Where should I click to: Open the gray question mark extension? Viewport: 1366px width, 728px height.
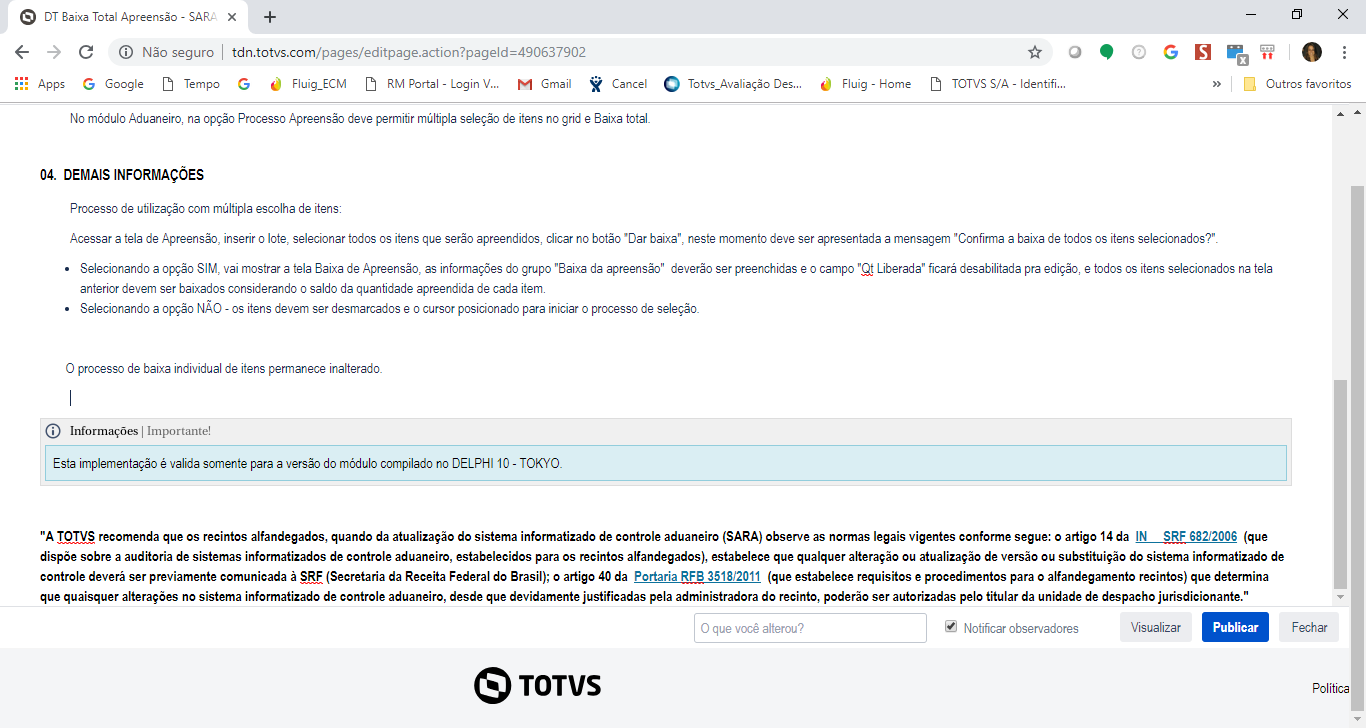[x=1139, y=52]
